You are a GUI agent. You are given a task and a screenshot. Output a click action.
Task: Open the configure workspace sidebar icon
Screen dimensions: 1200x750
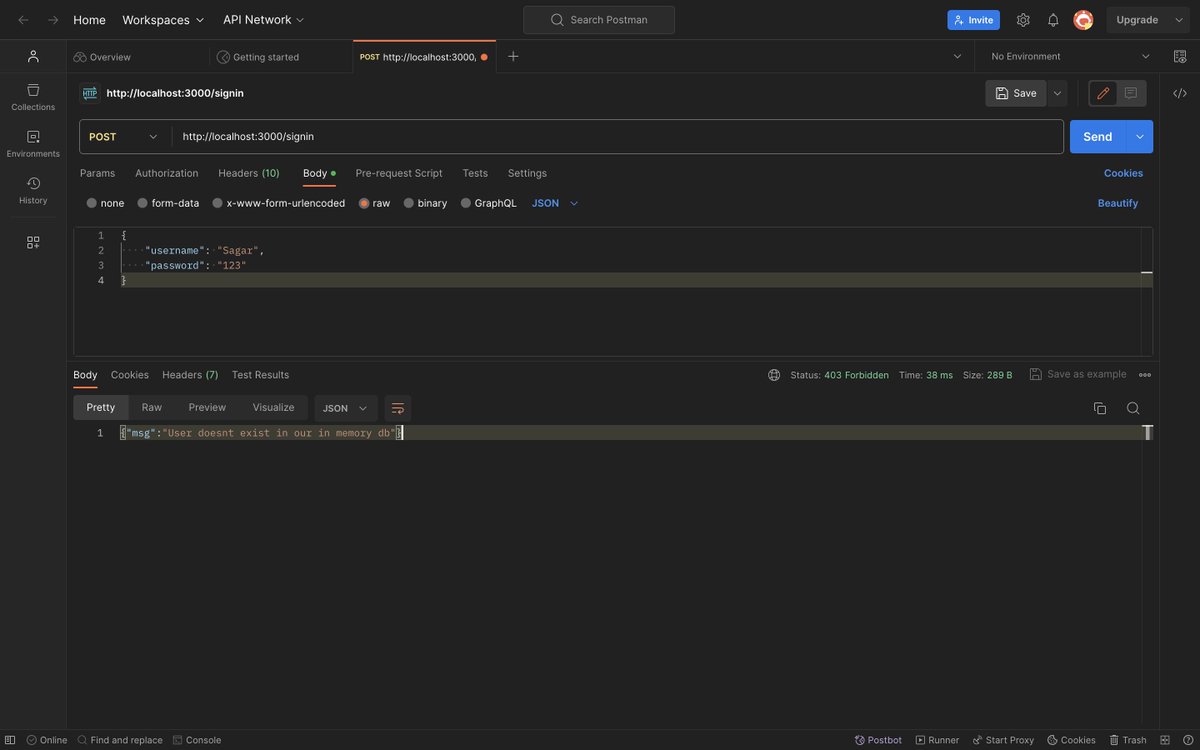tap(33, 242)
